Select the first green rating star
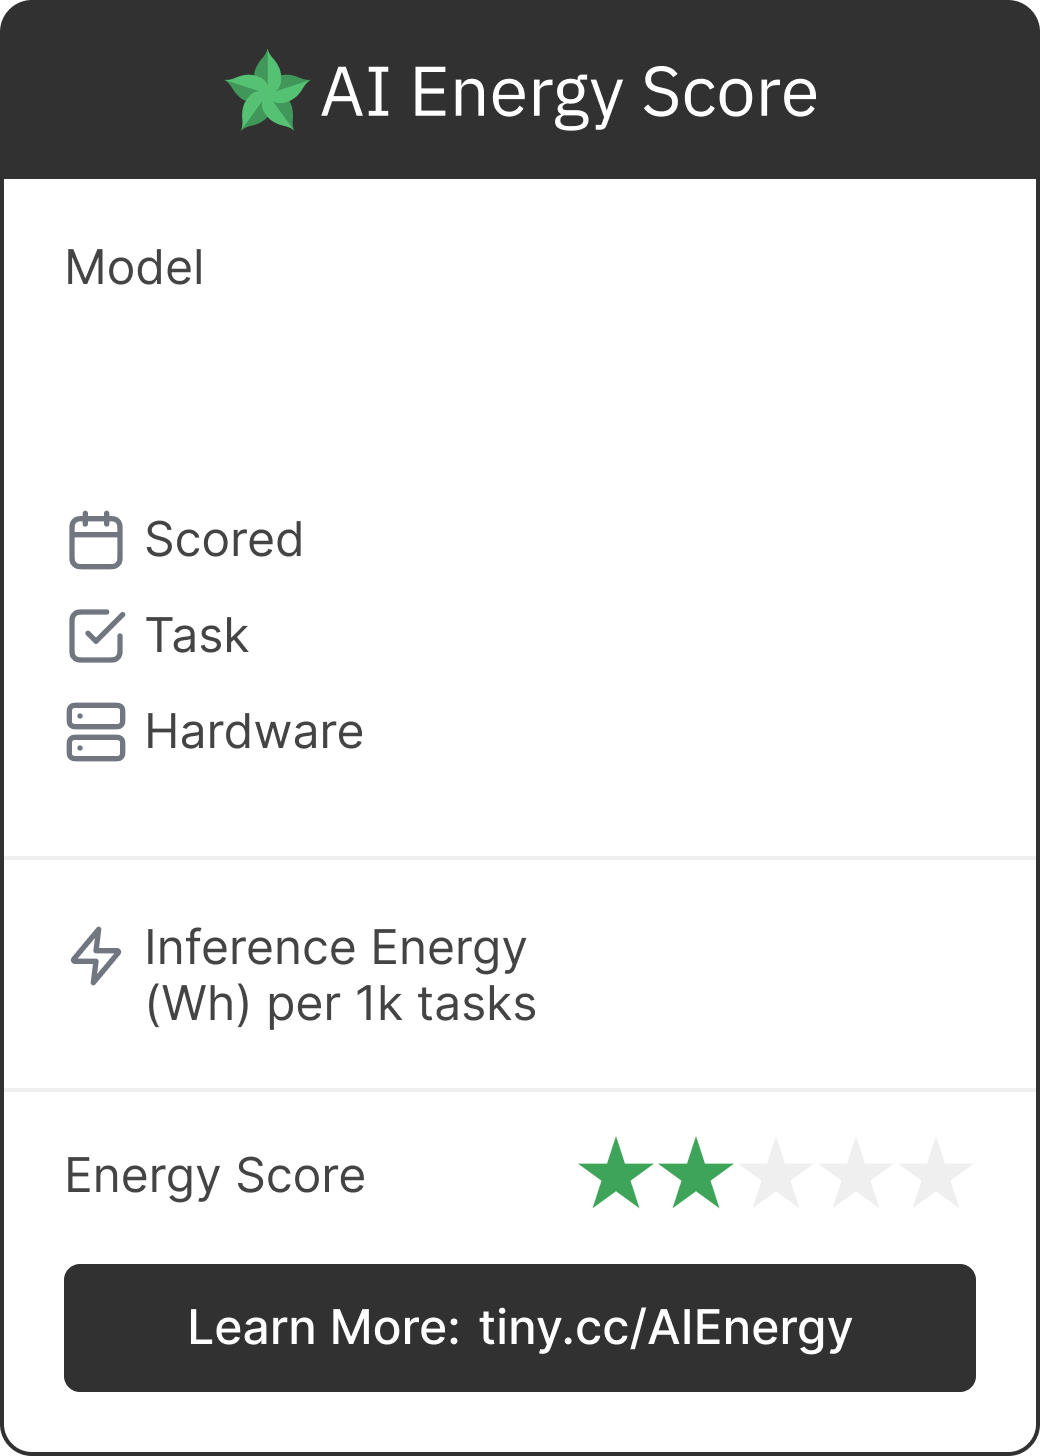 tap(616, 1174)
